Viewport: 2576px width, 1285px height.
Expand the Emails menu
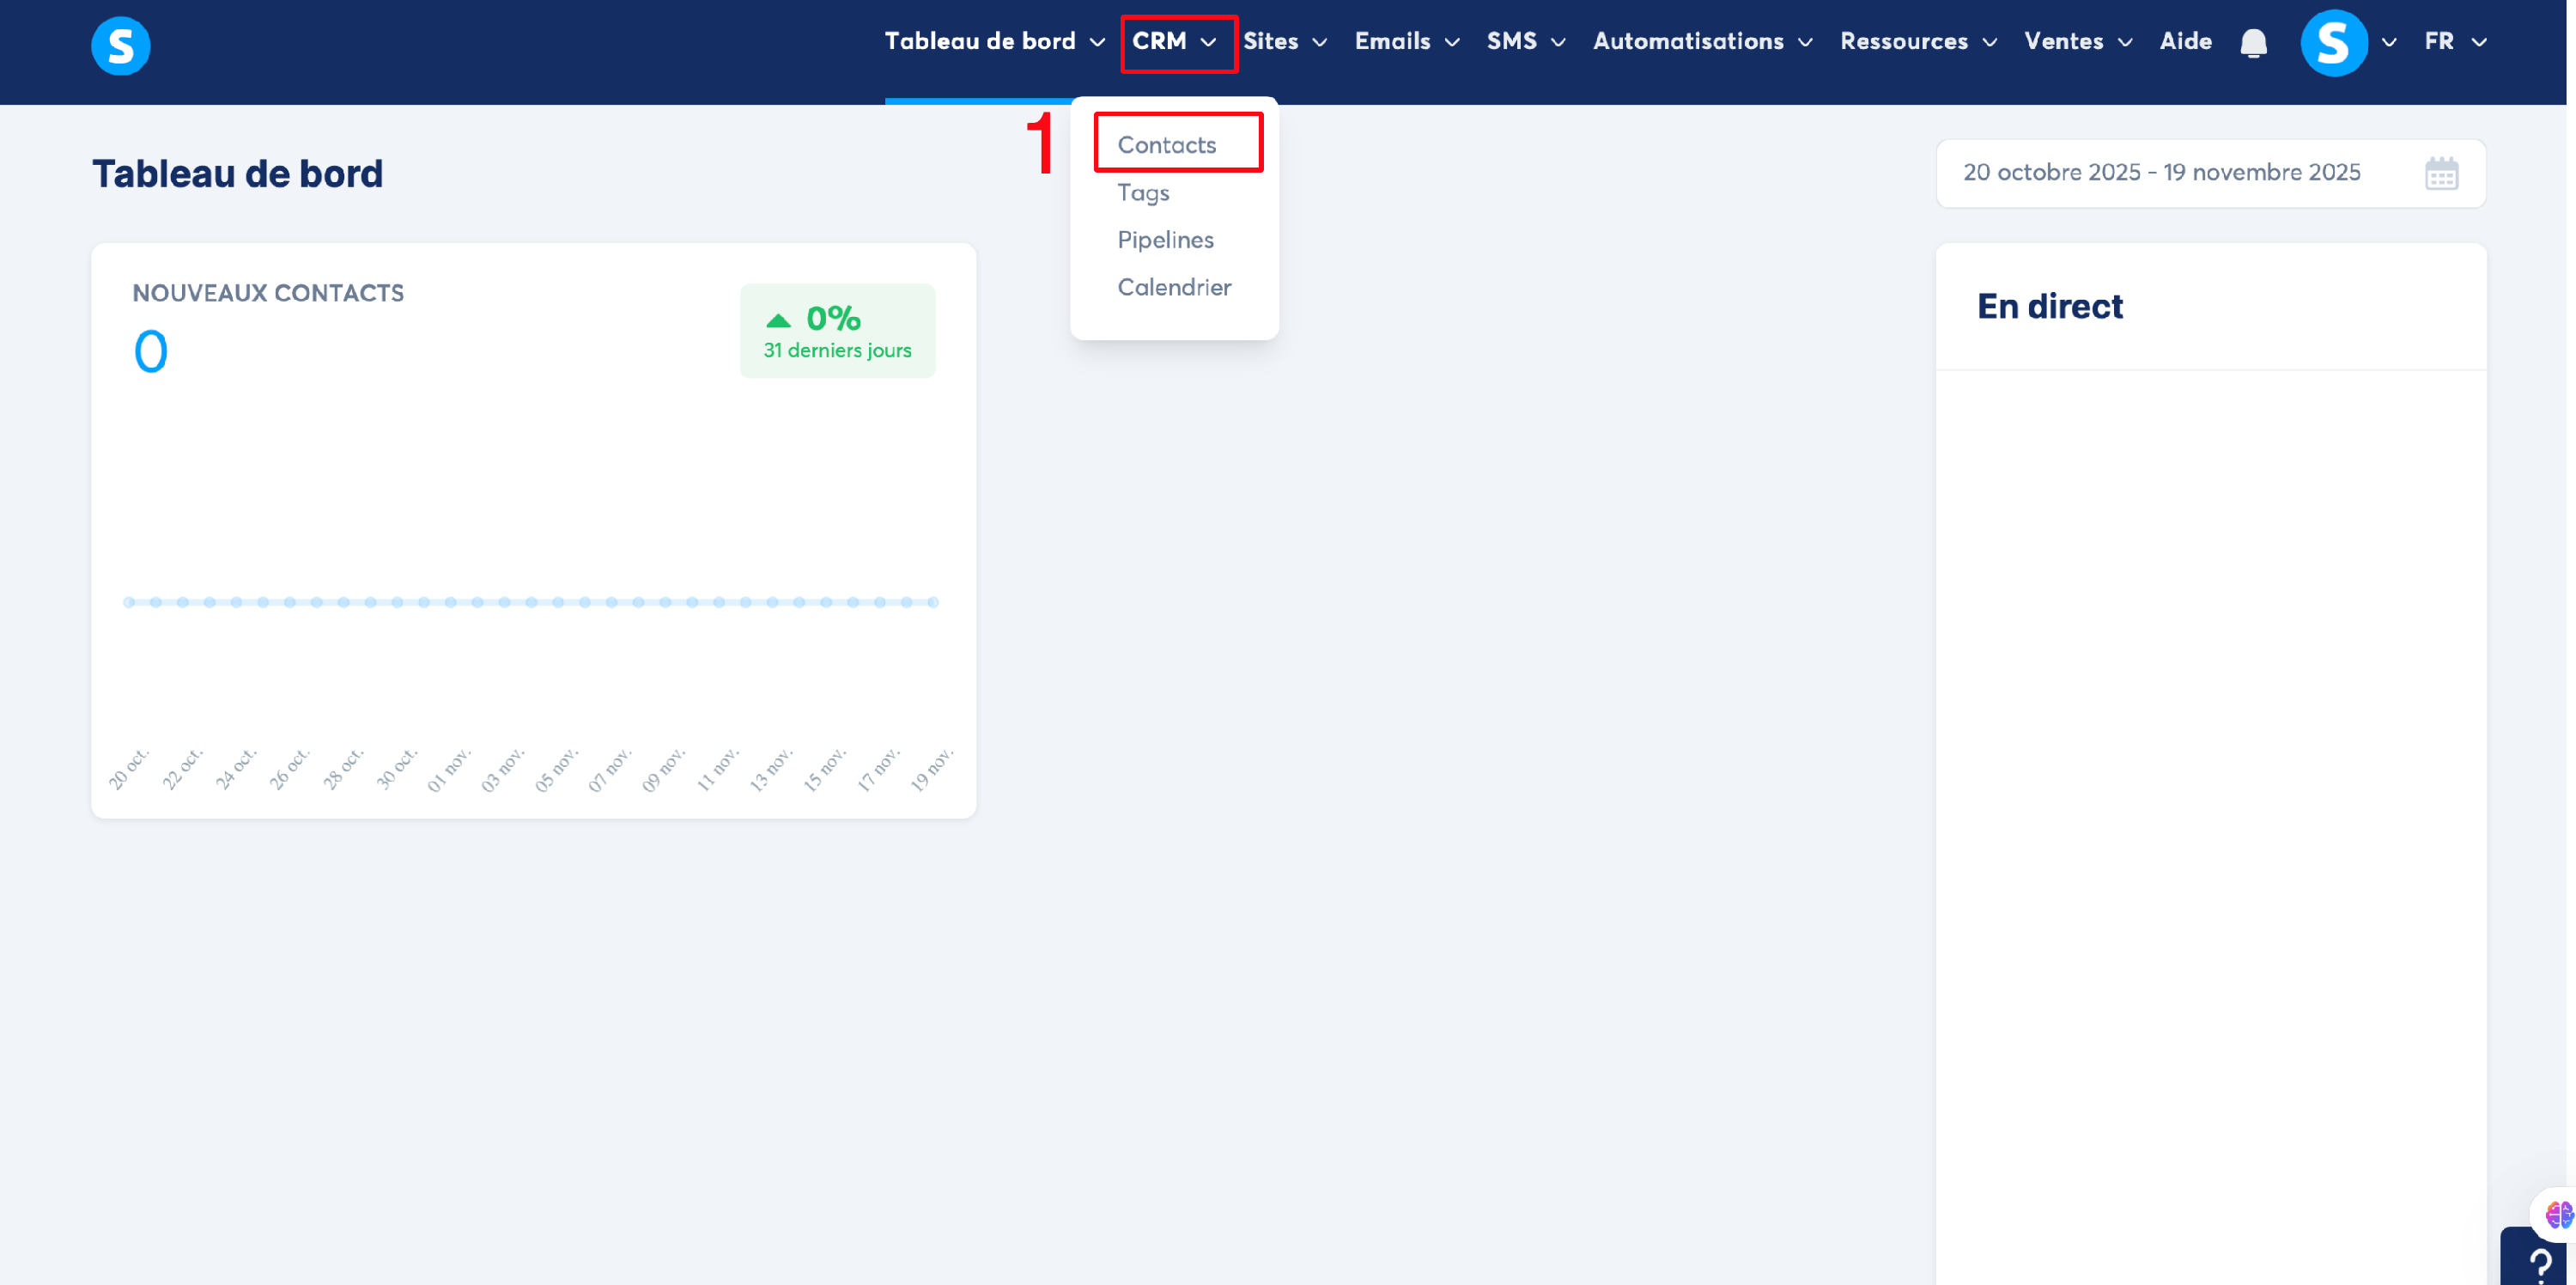point(1406,42)
